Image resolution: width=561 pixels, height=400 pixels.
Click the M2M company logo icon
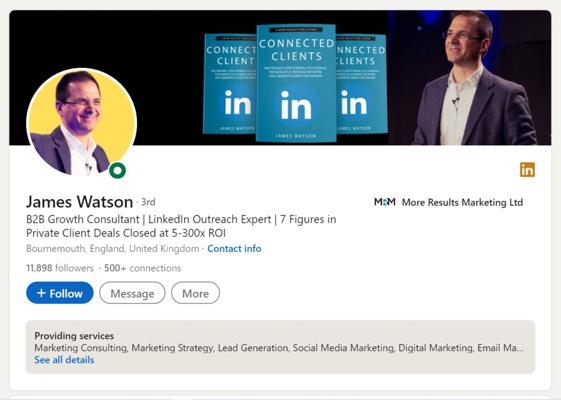coord(385,202)
